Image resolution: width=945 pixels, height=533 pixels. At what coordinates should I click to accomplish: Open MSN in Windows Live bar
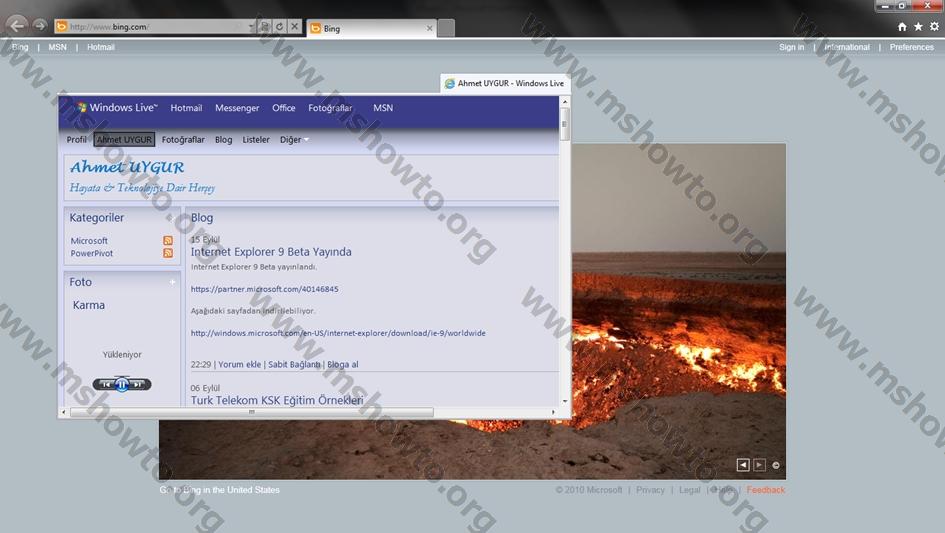(383, 108)
